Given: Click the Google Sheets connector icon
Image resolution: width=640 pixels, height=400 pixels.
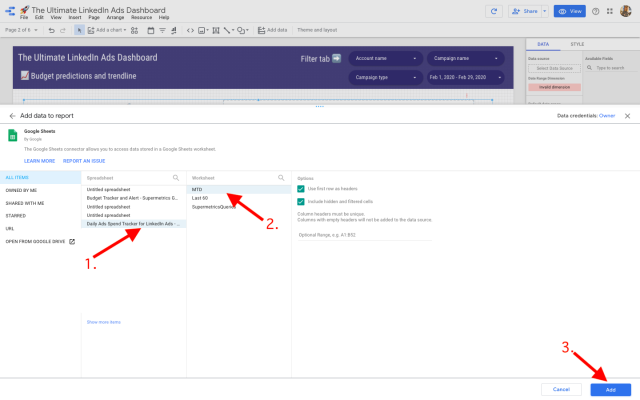Looking at the screenshot, I should pyautogui.click(x=14, y=135).
